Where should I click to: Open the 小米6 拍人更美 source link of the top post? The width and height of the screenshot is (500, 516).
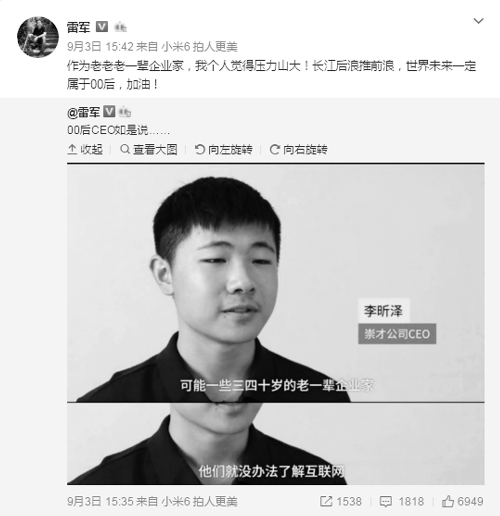199,47
